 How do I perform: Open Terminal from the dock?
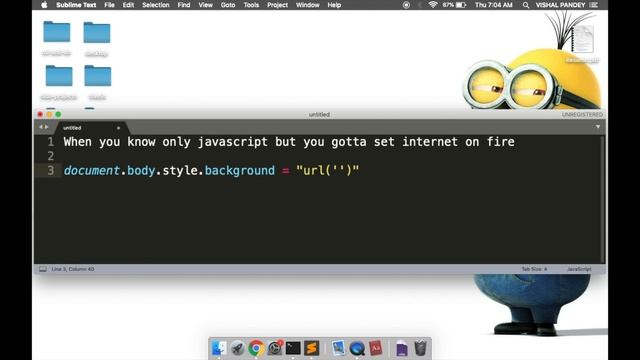click(293, 348)
